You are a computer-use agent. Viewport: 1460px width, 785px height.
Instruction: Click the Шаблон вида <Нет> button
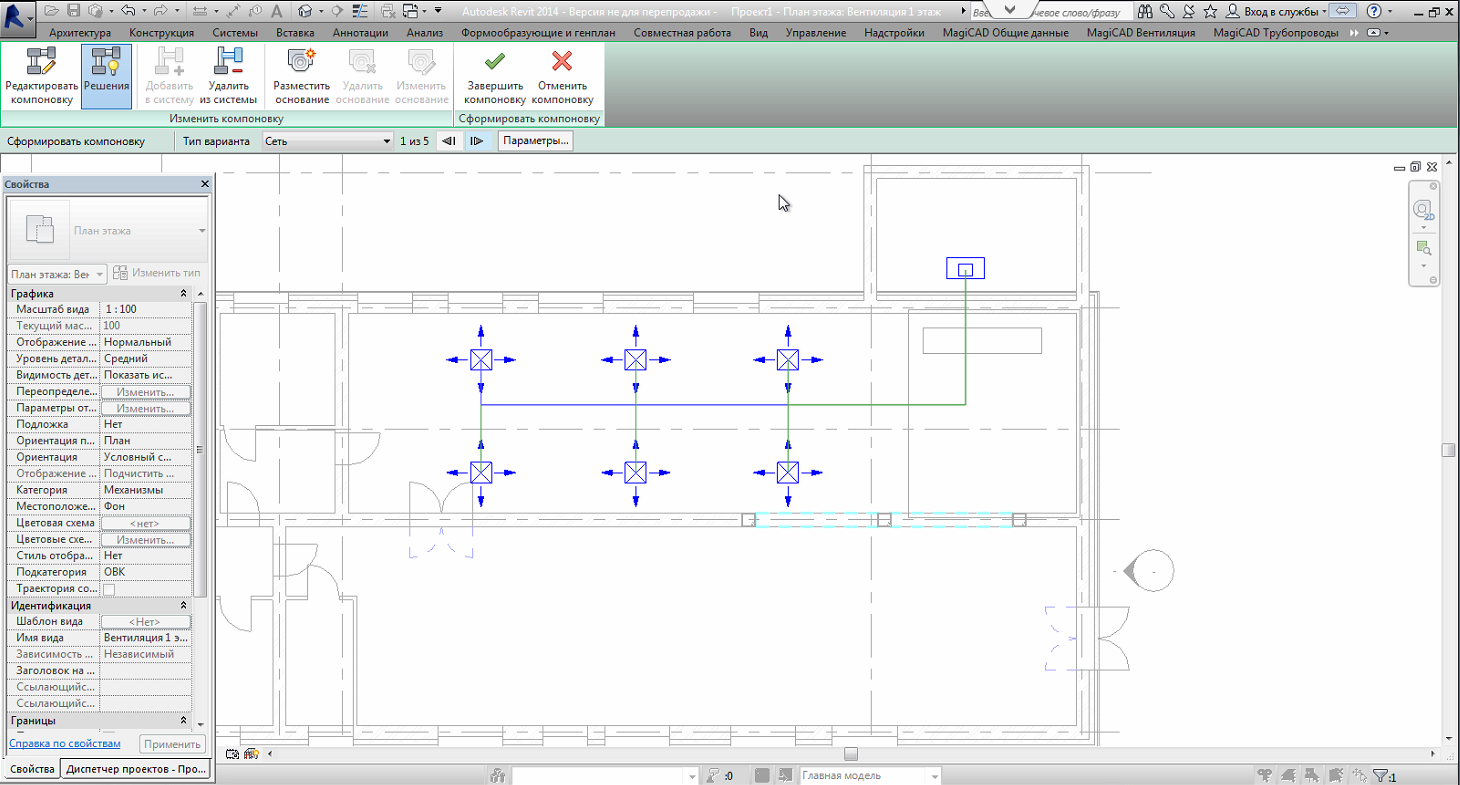point(145,622)
